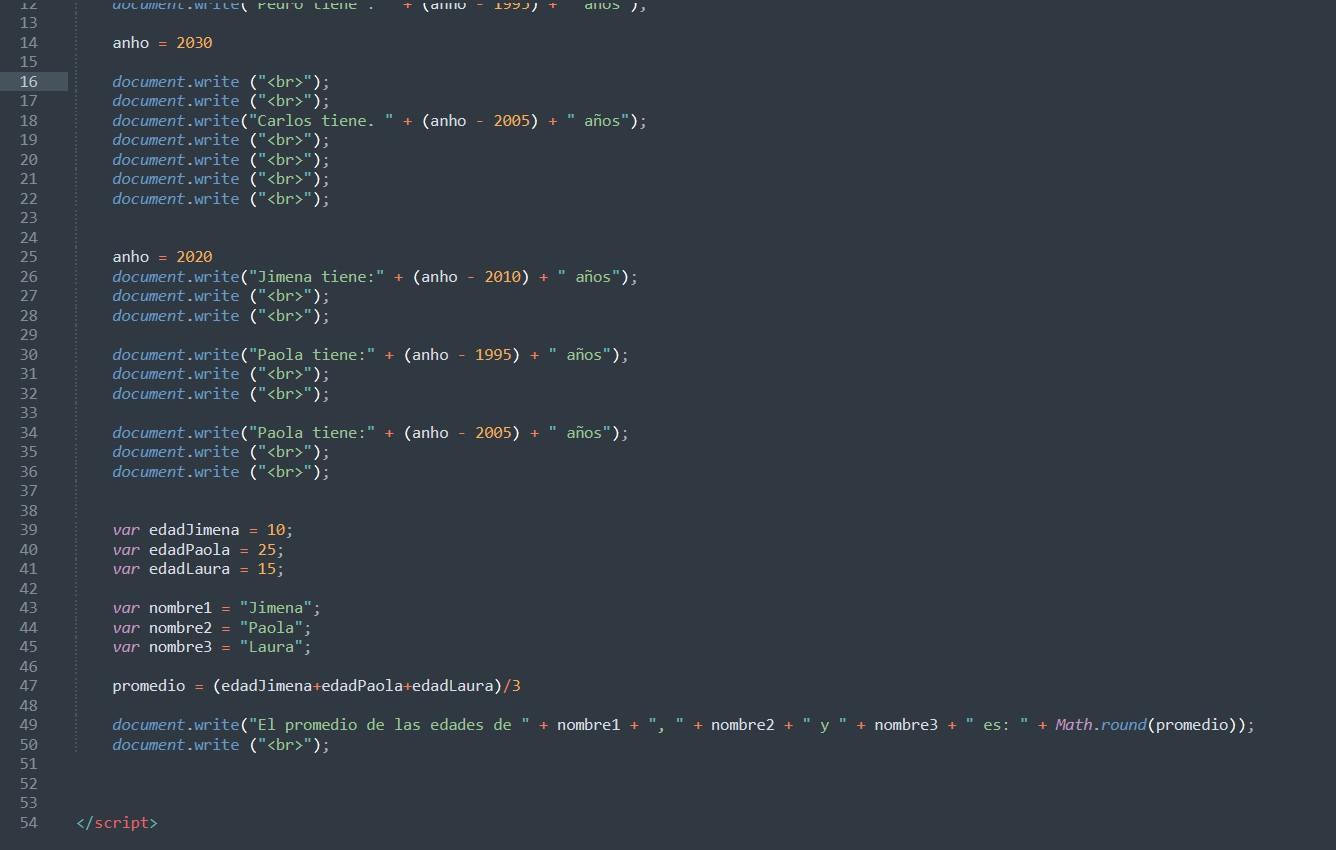Click the number 2005 on the Carlos line

click(512, 121)
